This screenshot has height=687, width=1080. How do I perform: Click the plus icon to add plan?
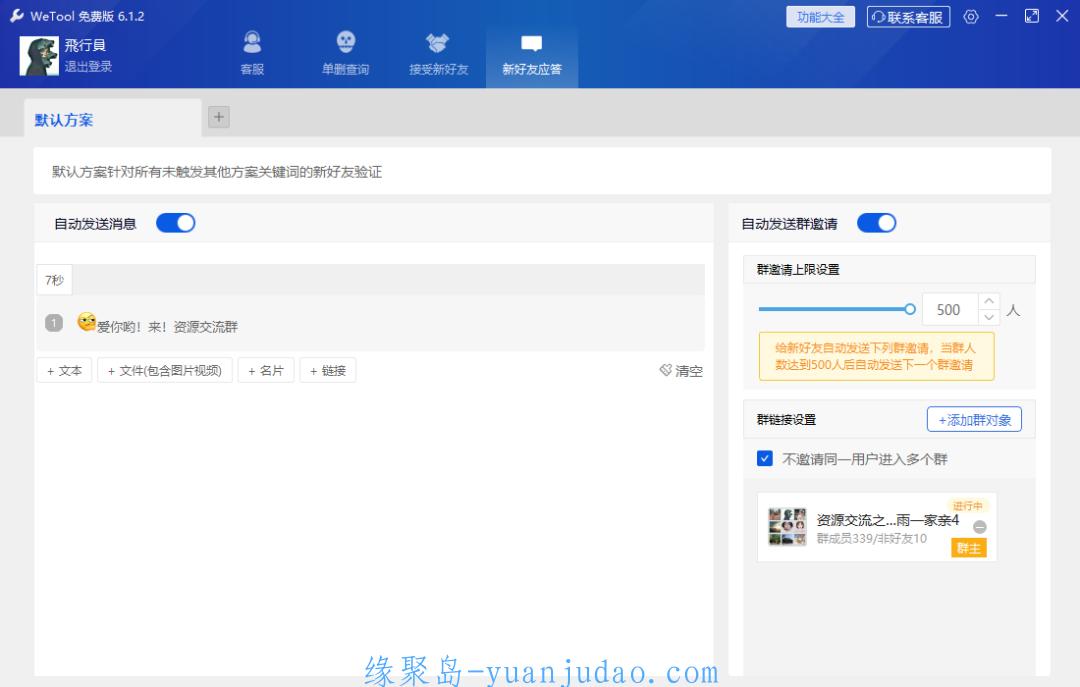pos(219,117)
